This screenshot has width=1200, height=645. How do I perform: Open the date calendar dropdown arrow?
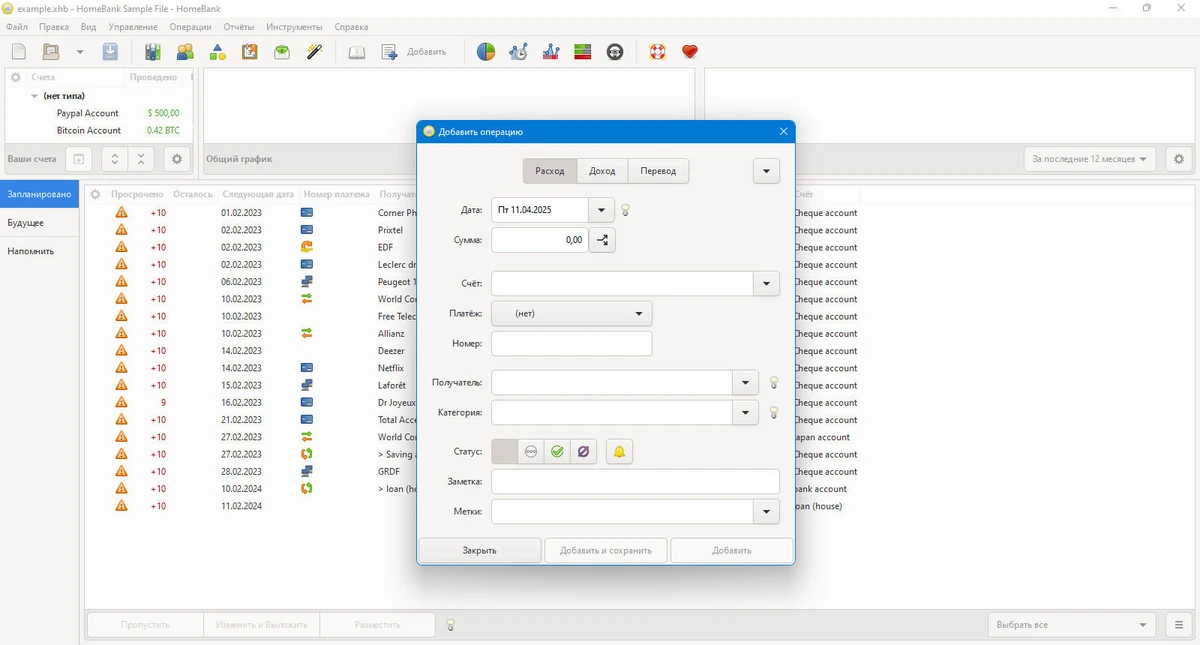coord(601,210)
